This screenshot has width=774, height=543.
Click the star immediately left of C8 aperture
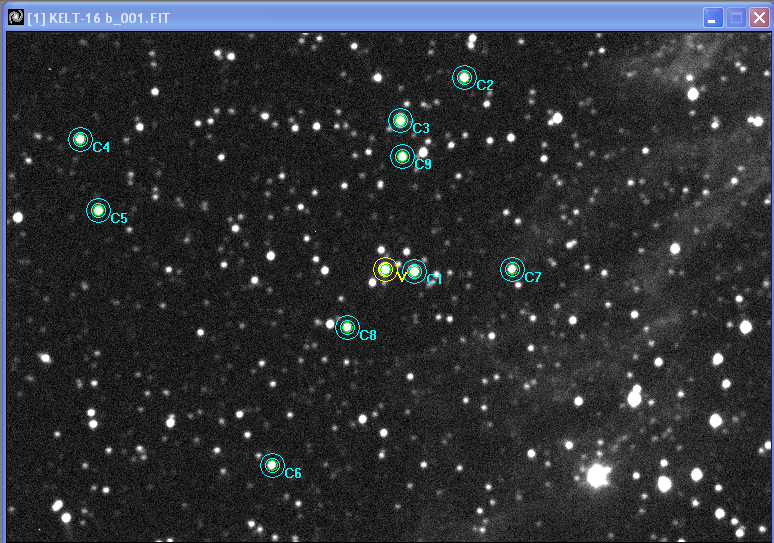[330, 323]
